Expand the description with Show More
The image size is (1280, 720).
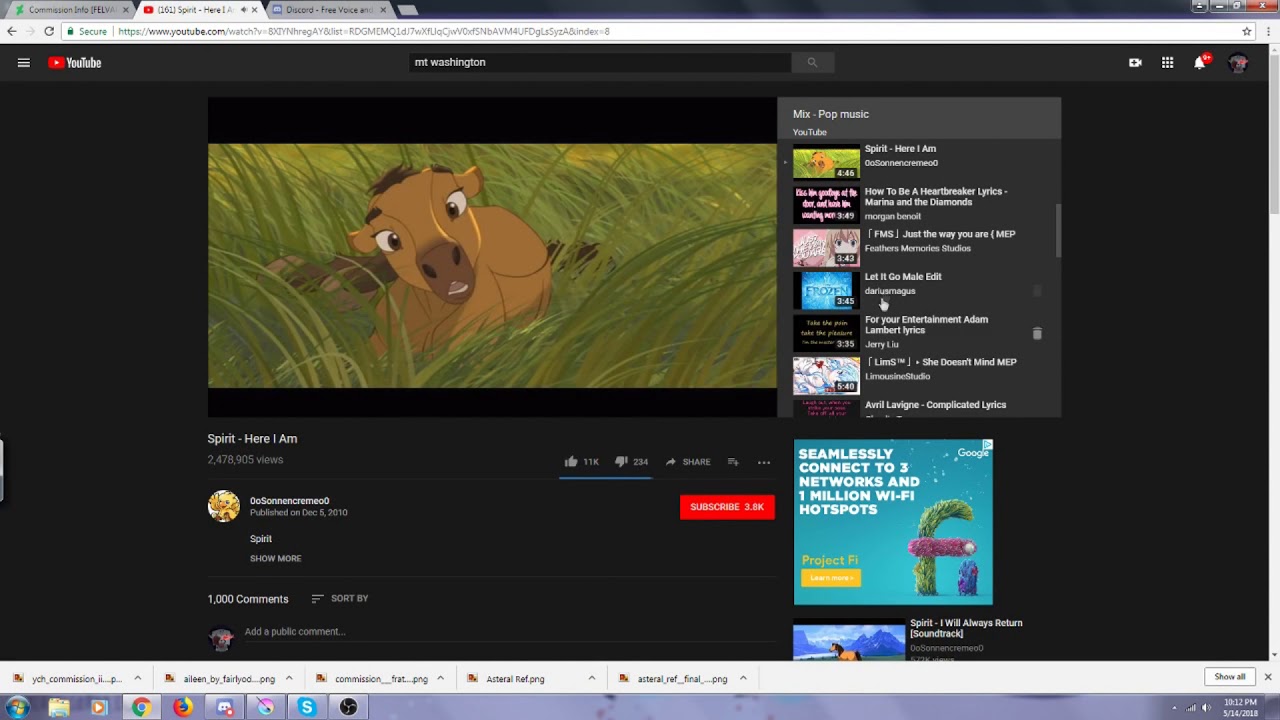point(275,559)
